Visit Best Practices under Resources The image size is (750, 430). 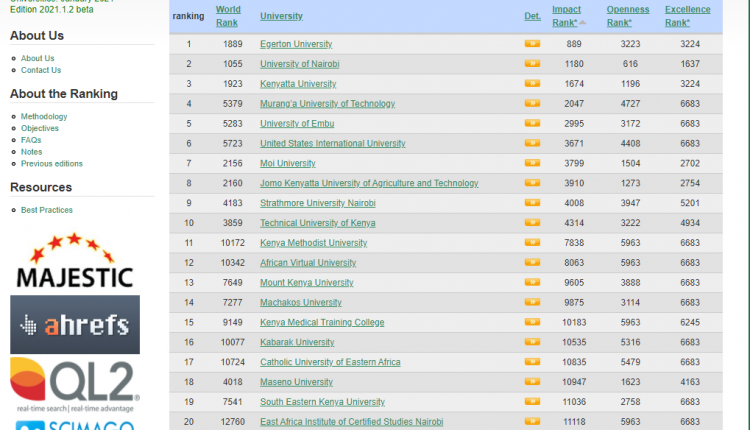pyautogui.click(x=47, y=210)
